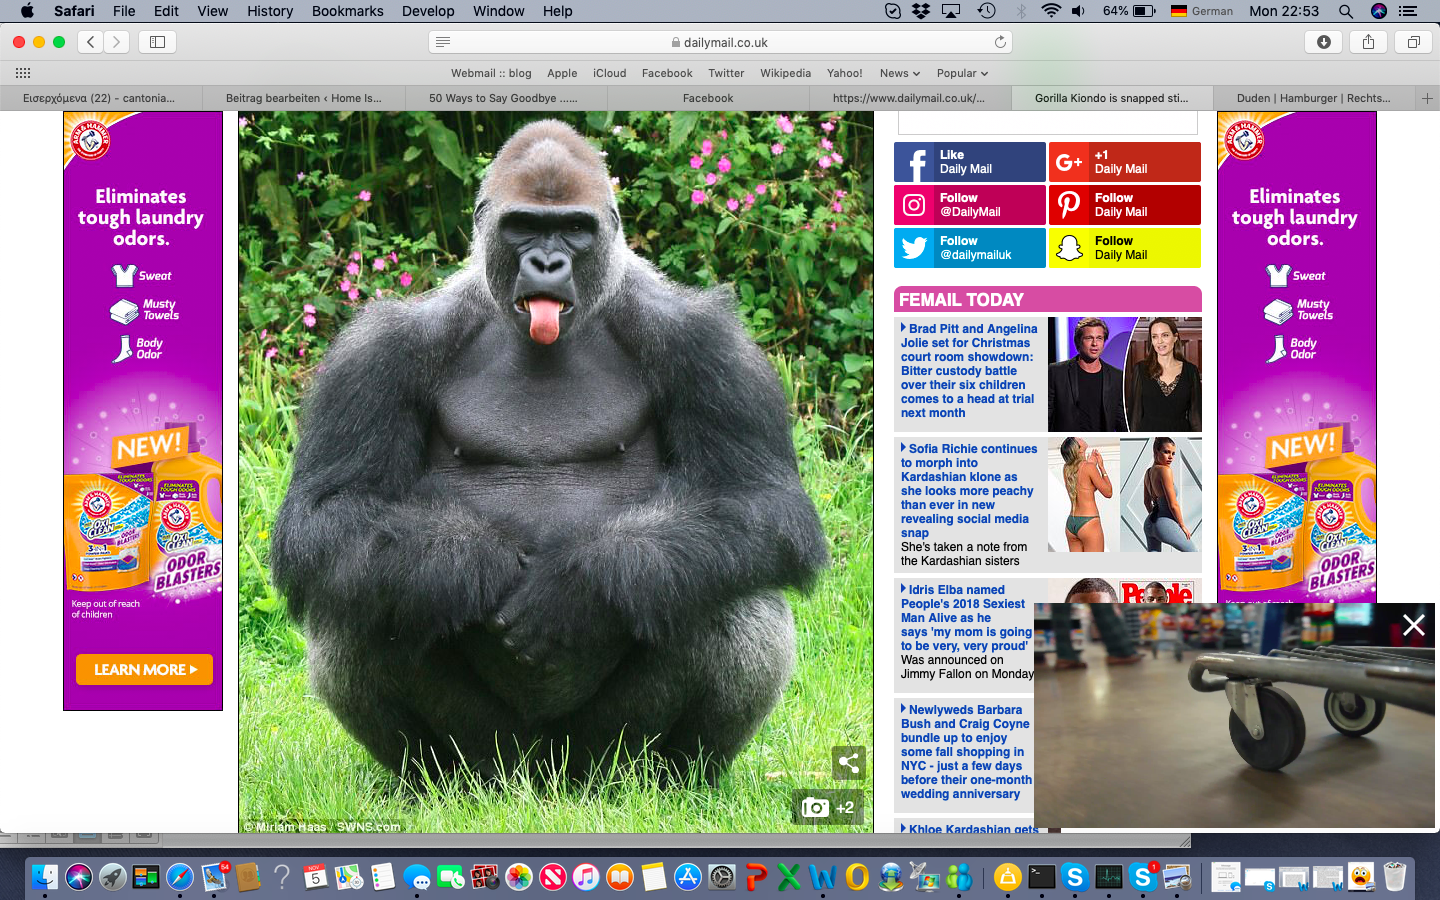Open iTunes from the Dock
This screenshot has height=900, width=1440.
[x=586, y=877]
